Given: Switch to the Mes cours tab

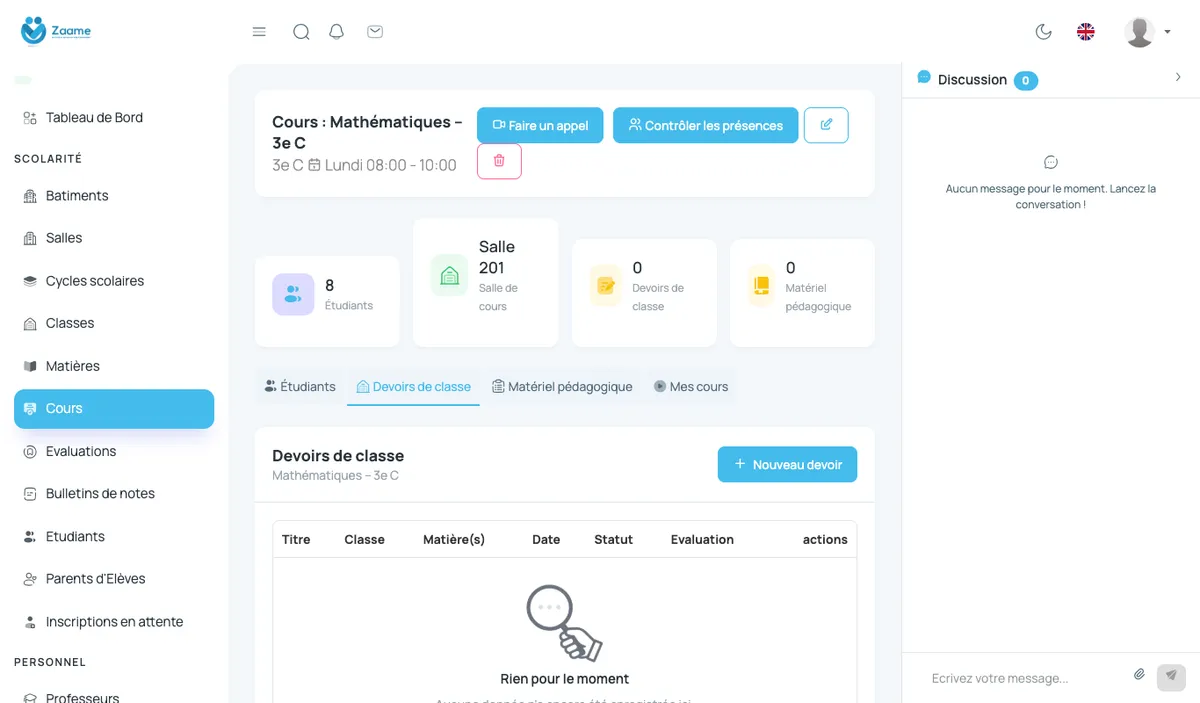Looking at the screenshot, I should (x=691, y=386).
